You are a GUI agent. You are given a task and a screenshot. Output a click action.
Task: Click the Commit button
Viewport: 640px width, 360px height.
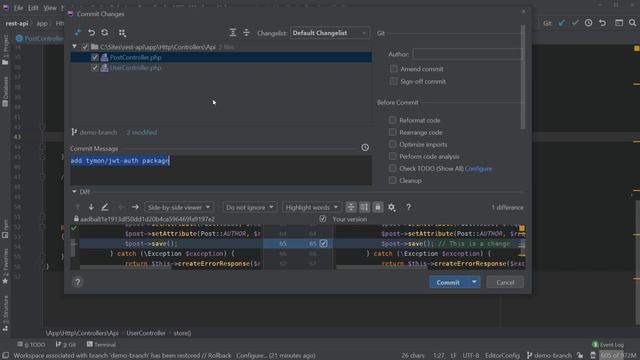[448, 282]
